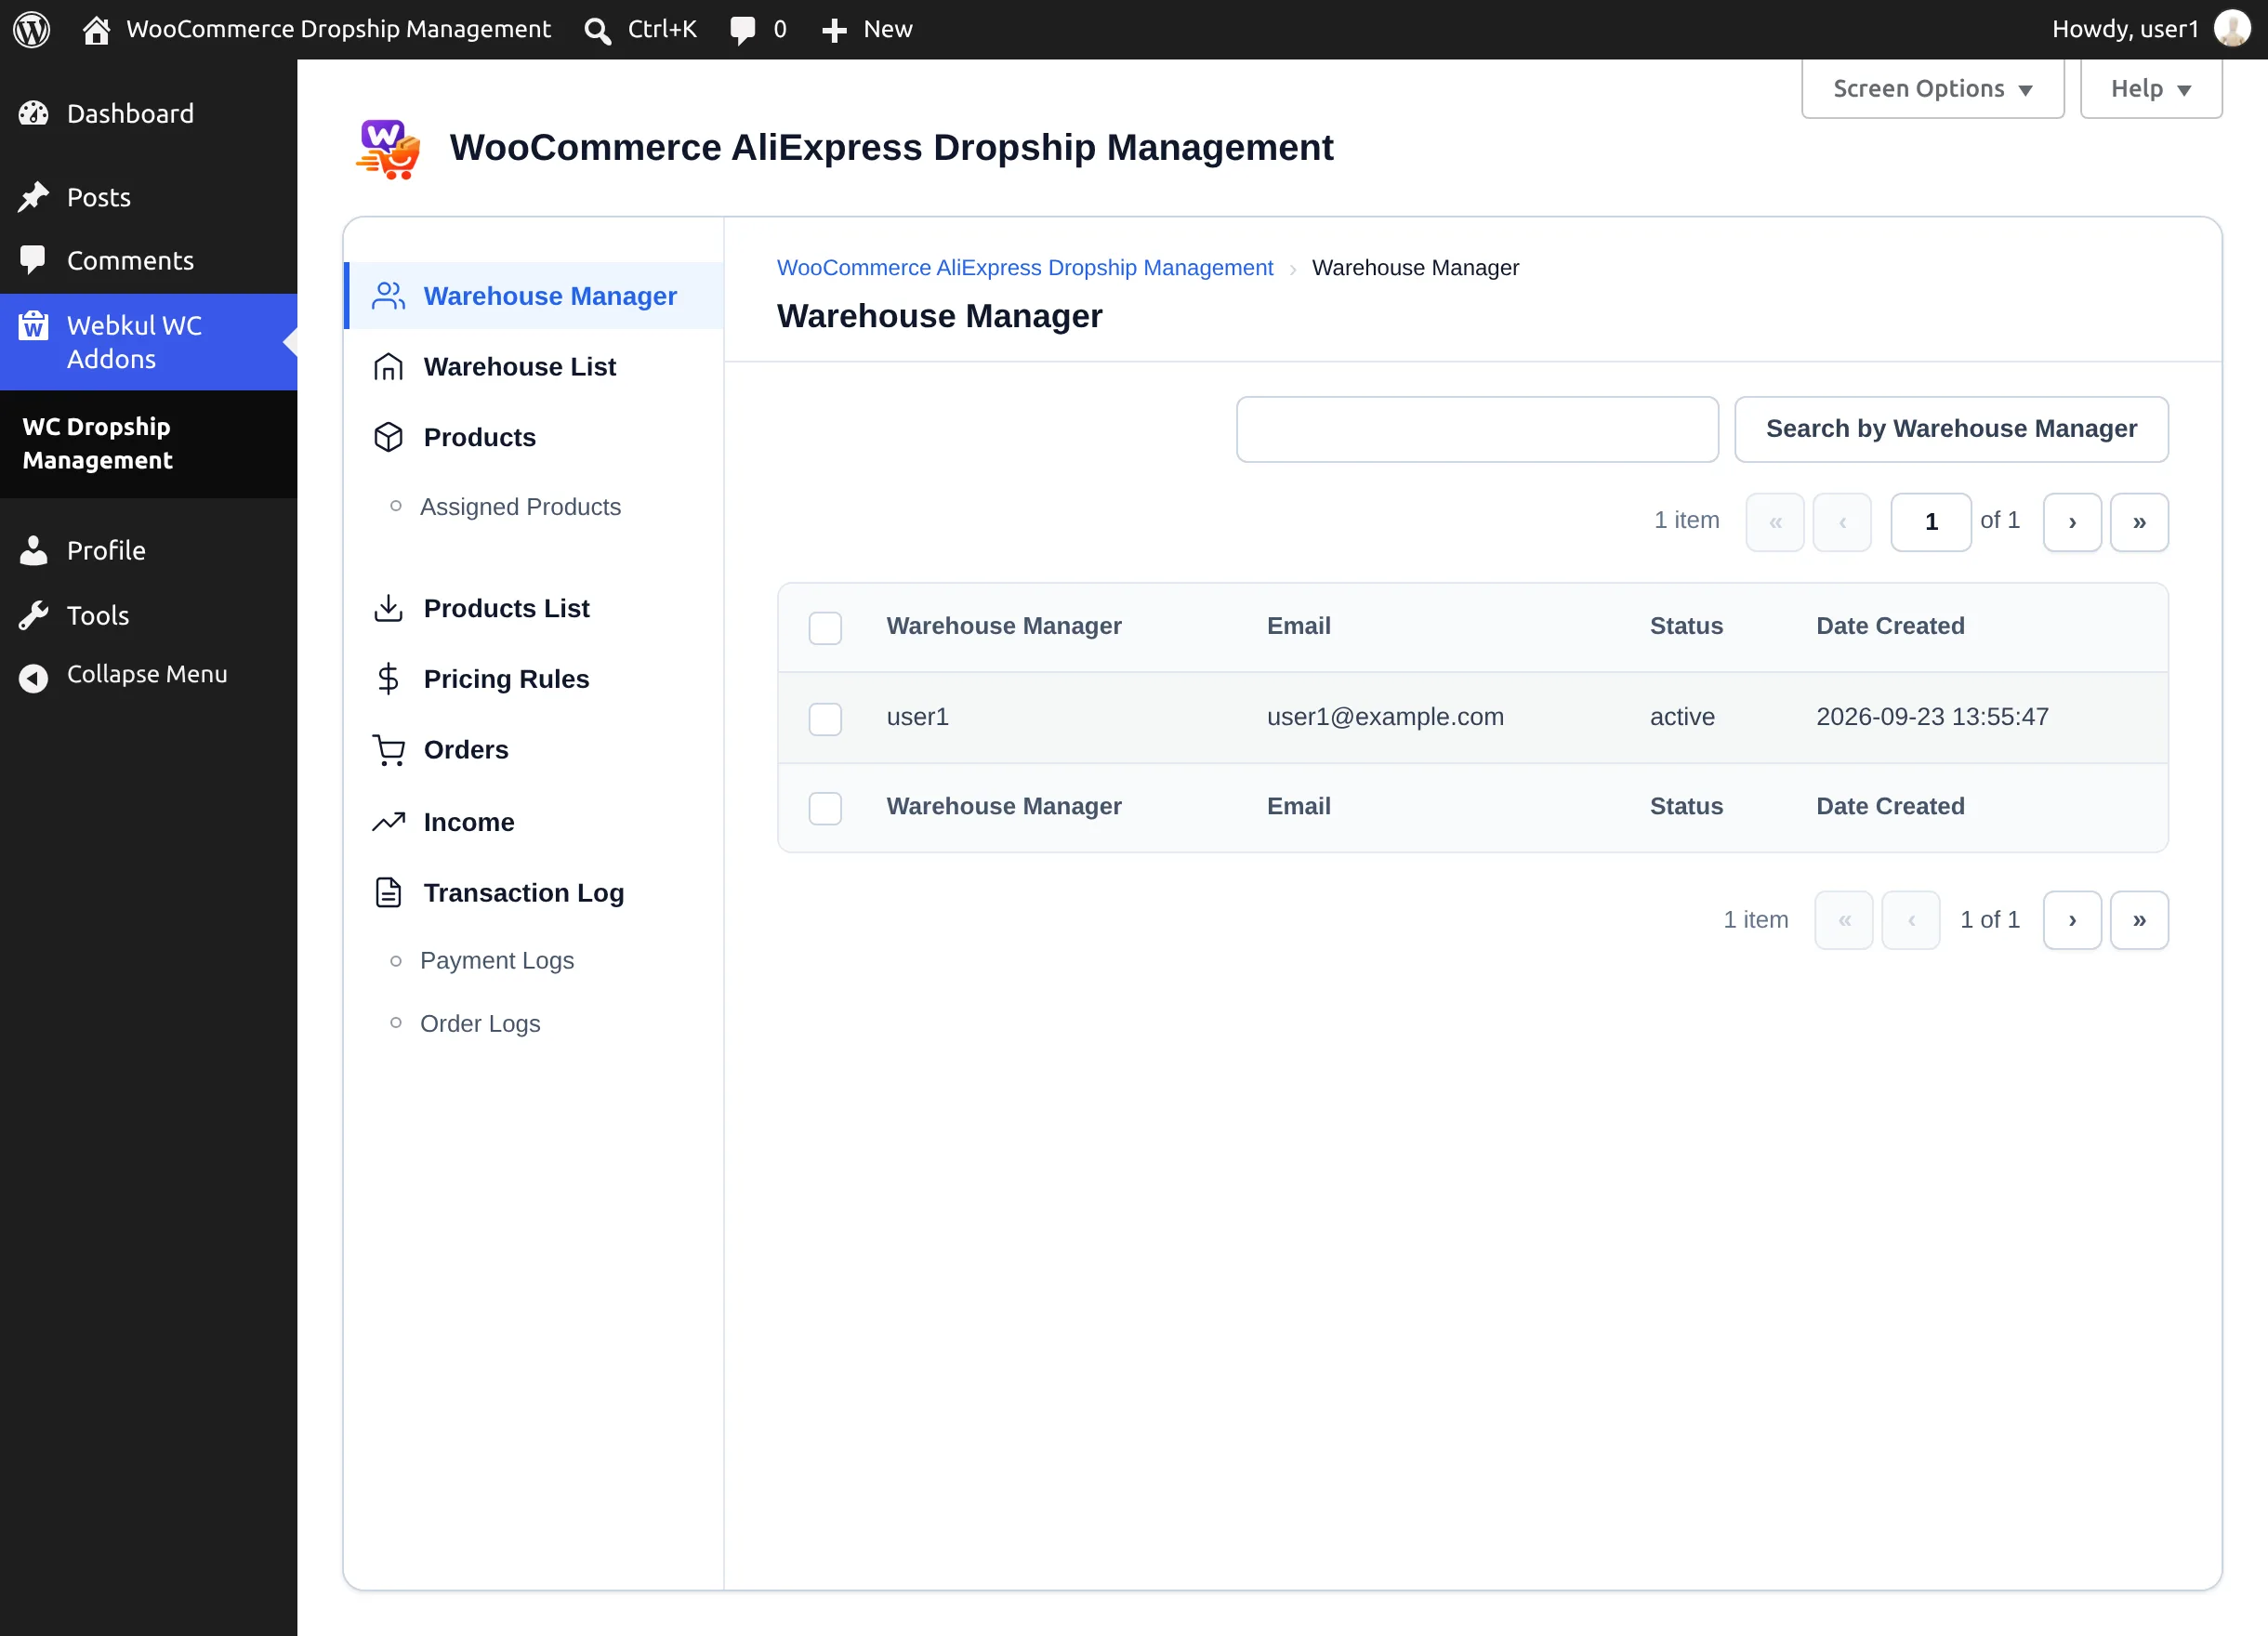Click the Profile person icon
Screen dimensions: 2268x1636
click(33, 550)
